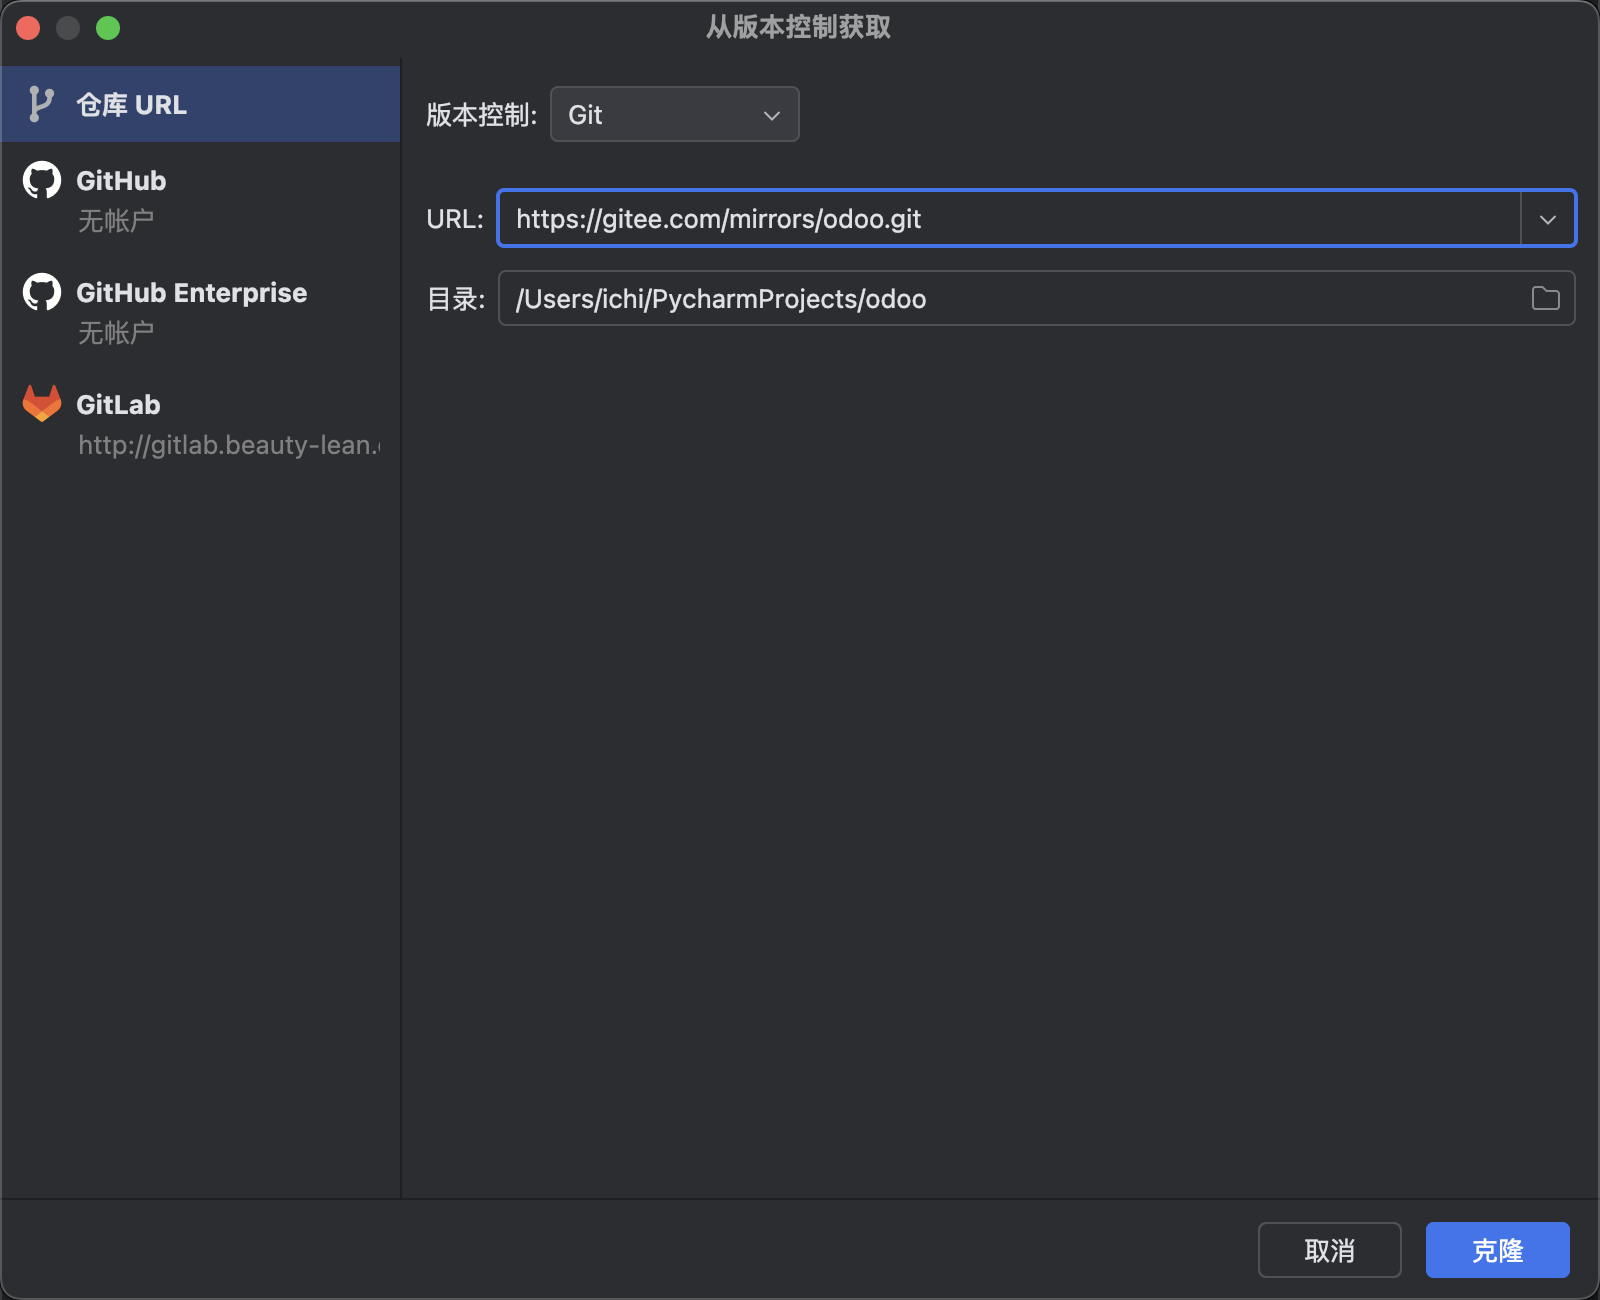Select GitHub Enterprise in the sidebar

(200, 310)
